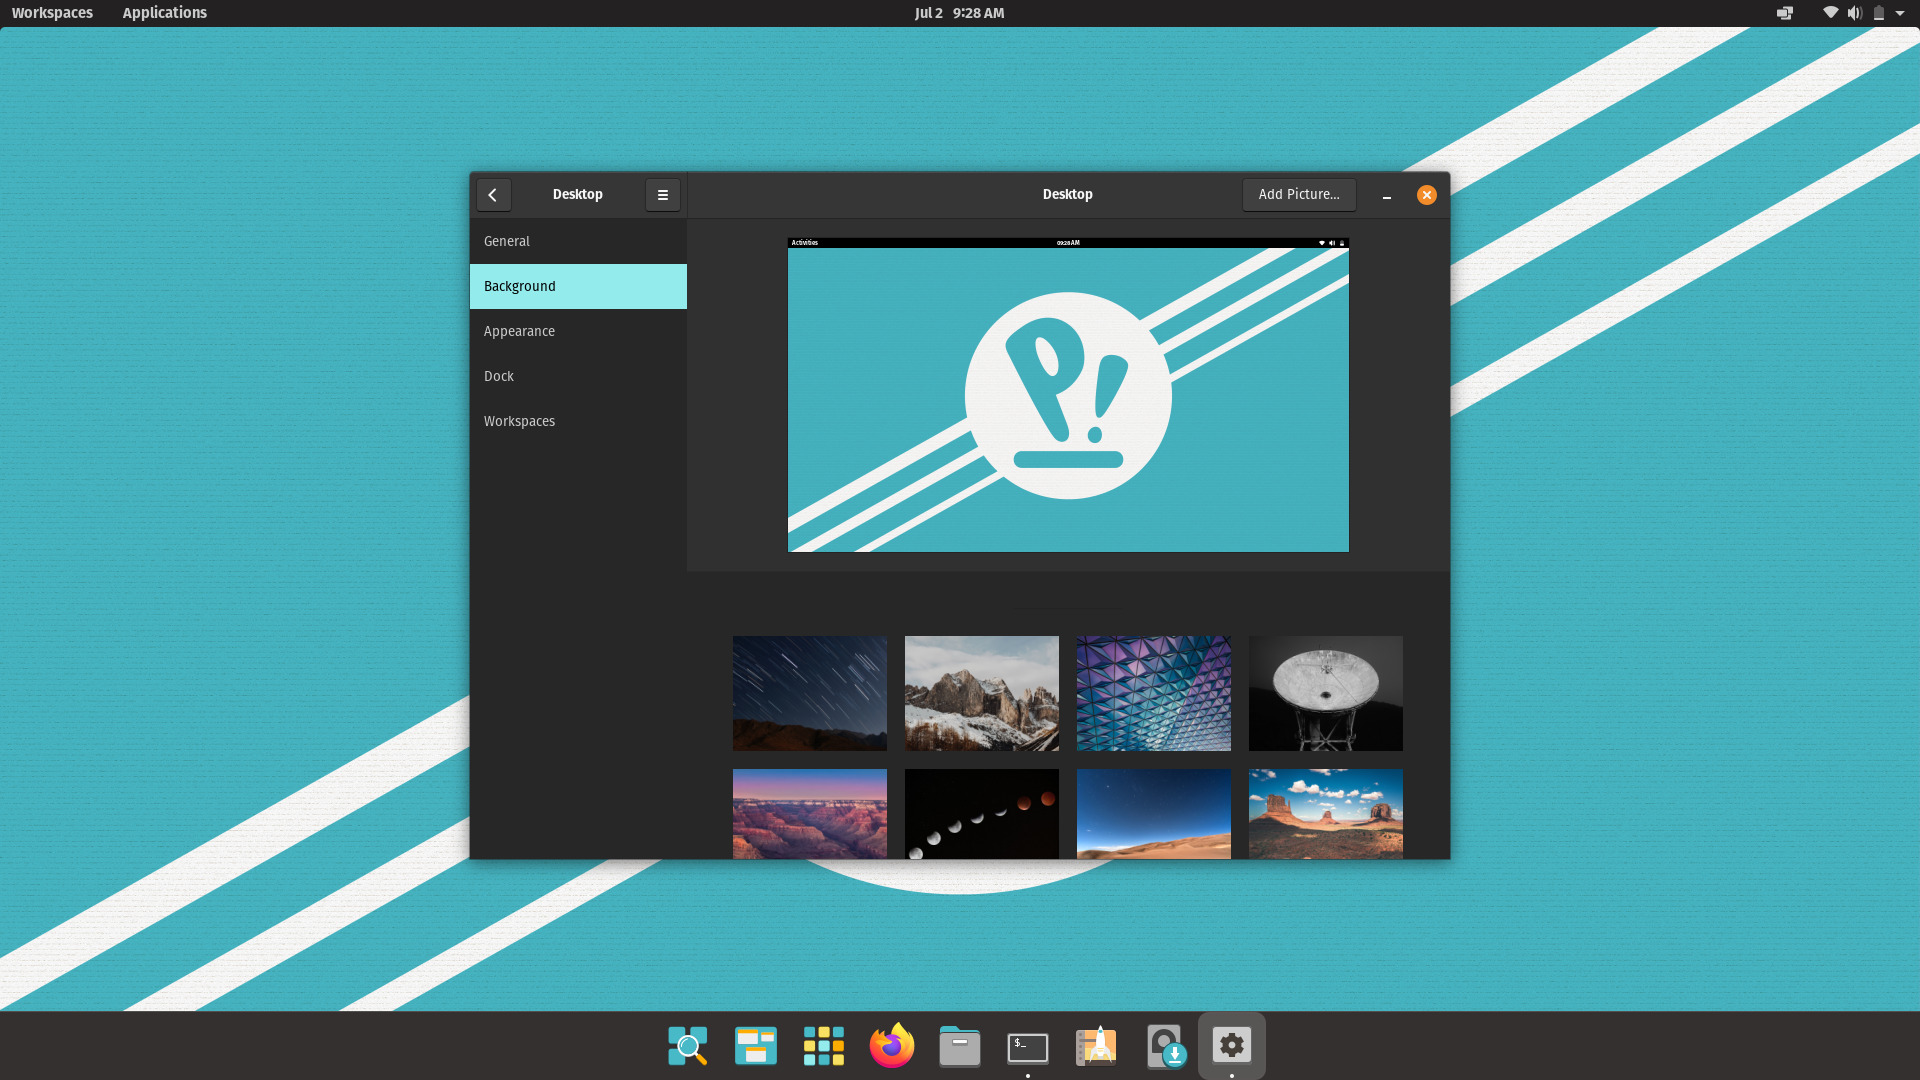Open the workspace search icon in the dock
Screen dimensions: 1920x1080
click(x=688, y=1046)
